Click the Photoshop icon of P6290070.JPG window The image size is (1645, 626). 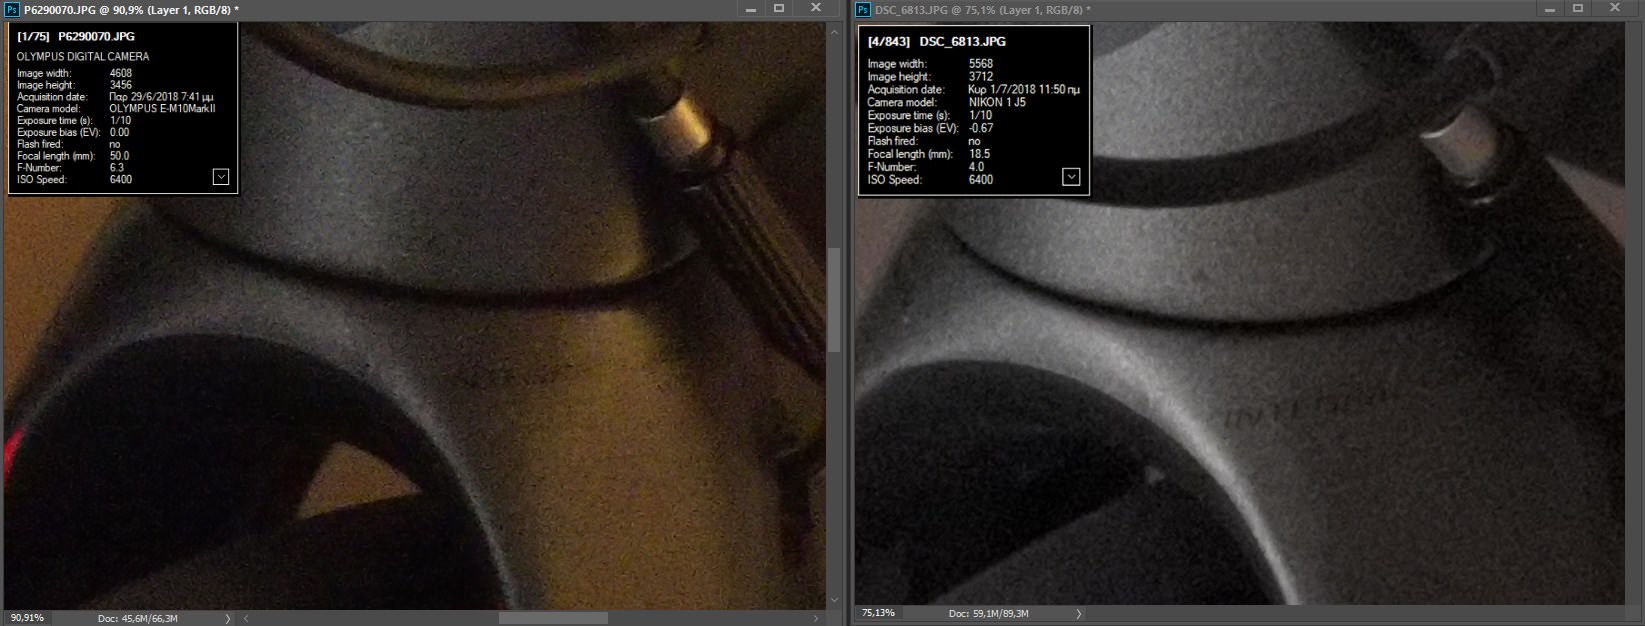(12, 9)
